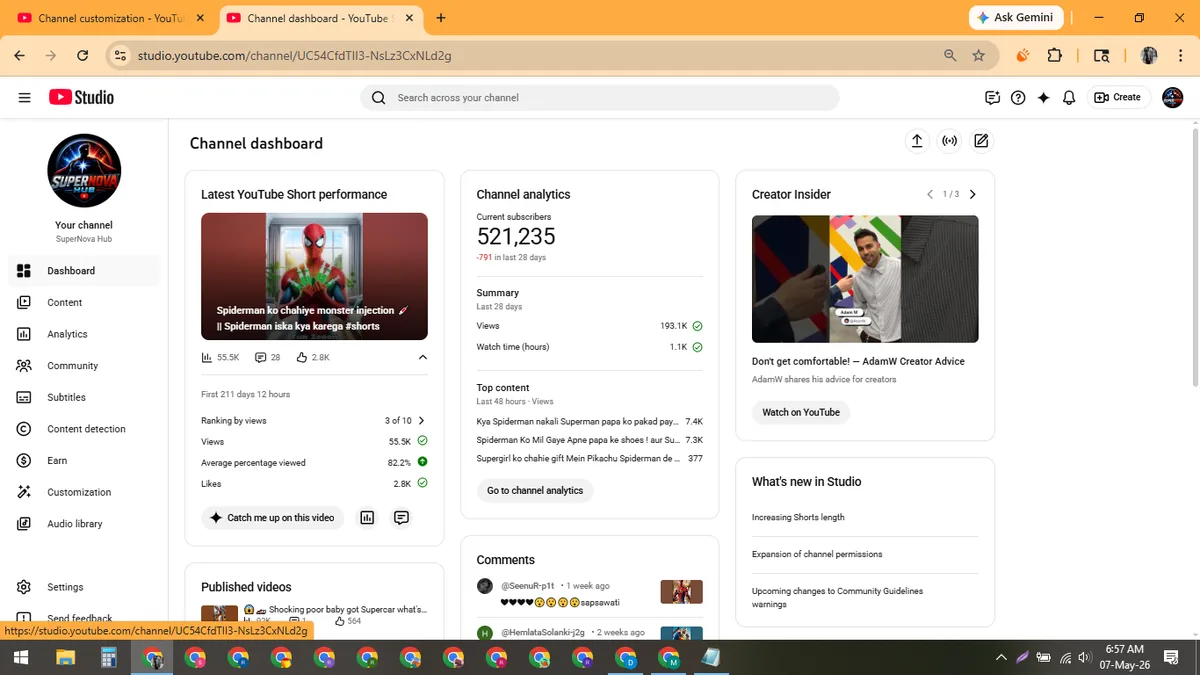Open the notifications bell

[x=1069, y=98]
